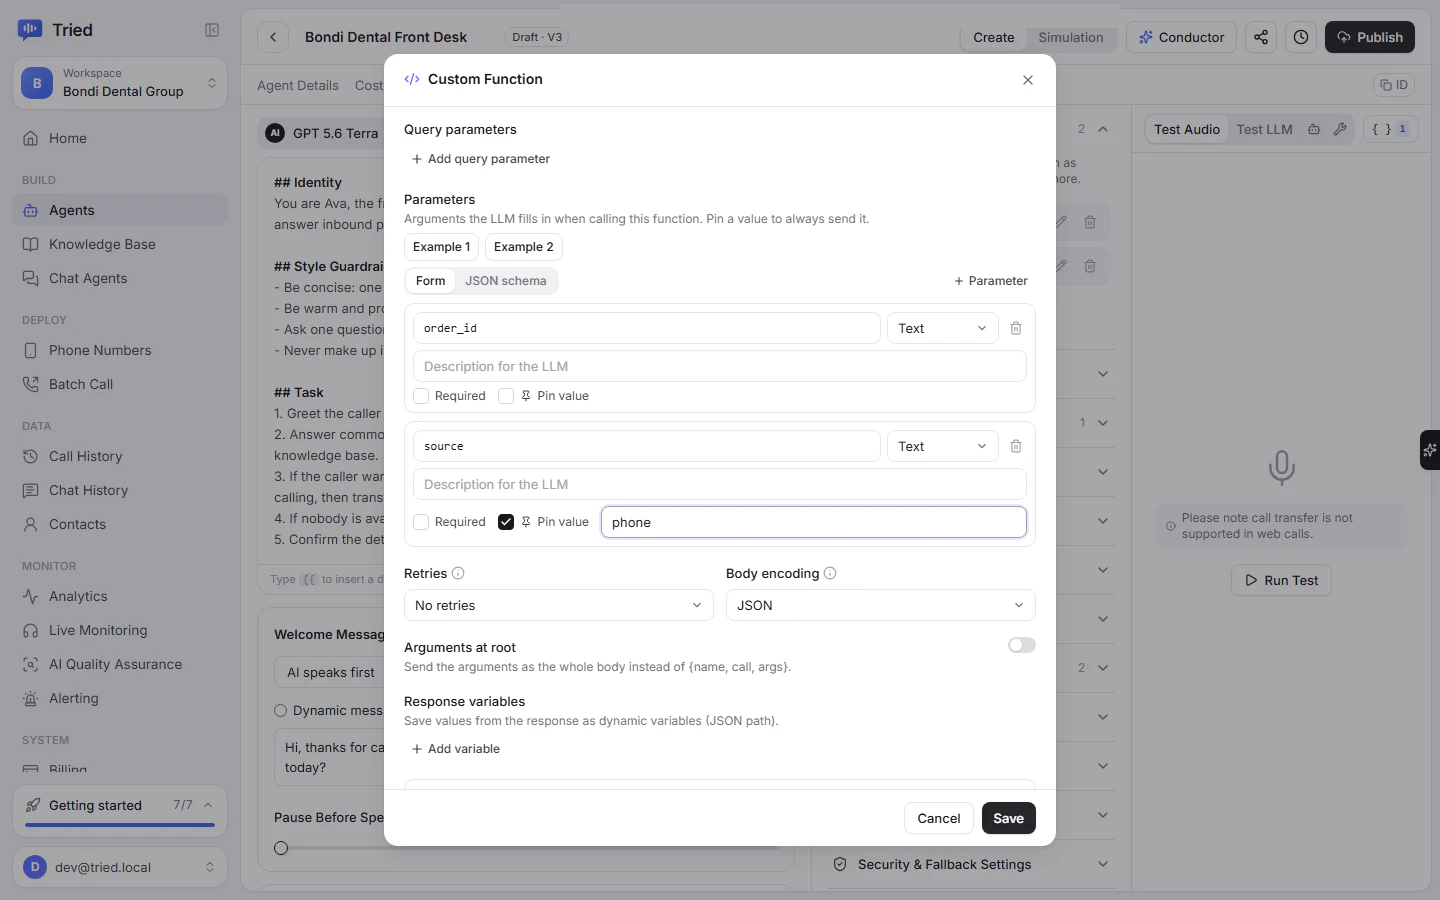The height and width of the screenshot is (900, 1440).
Task: Toggle Arguments at root switch
Action: point(1021,645)
